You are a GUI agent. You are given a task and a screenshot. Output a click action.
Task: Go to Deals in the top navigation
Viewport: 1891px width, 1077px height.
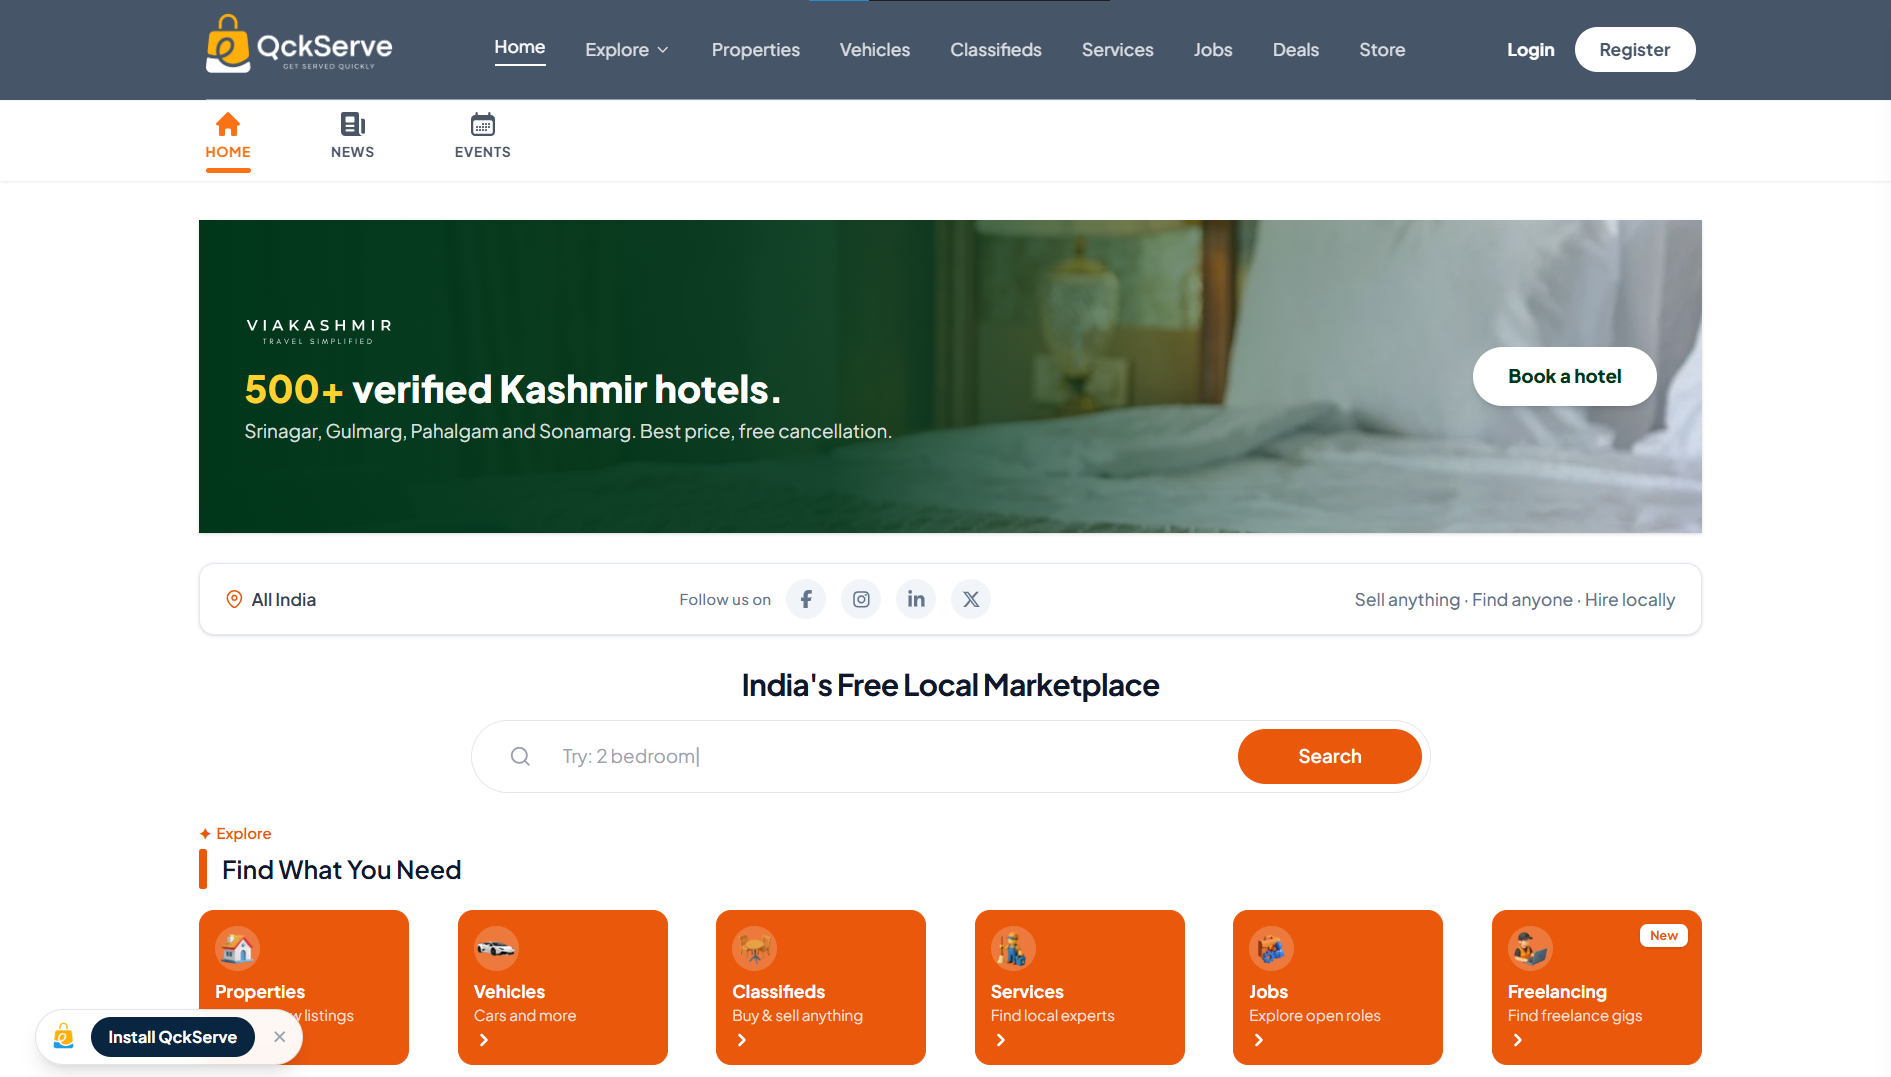1296,50
